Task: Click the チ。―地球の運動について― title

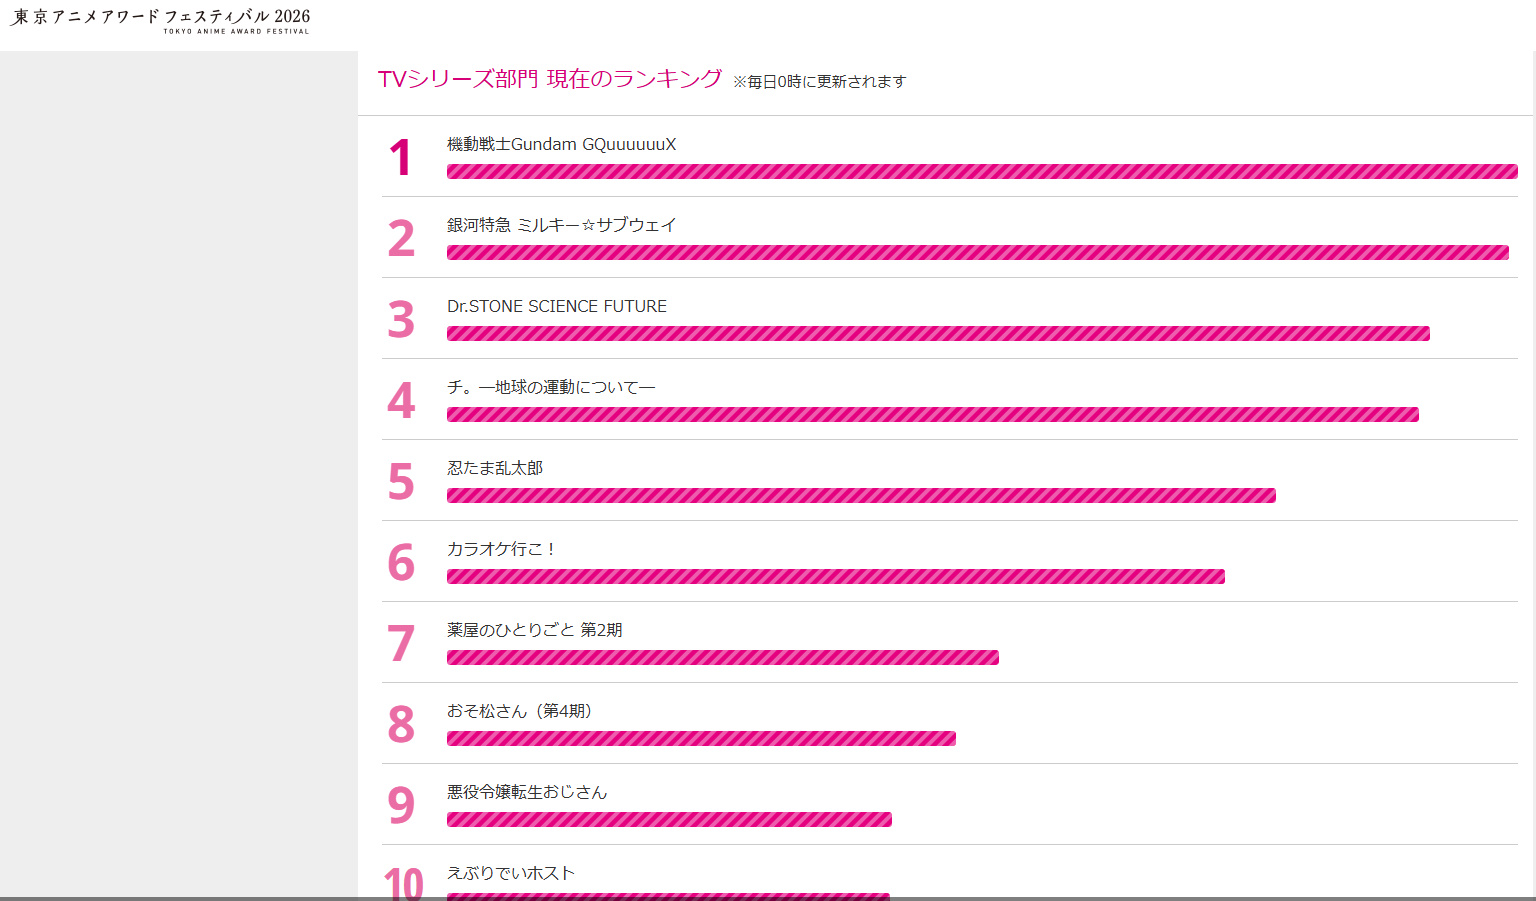Action: [550, 387]
